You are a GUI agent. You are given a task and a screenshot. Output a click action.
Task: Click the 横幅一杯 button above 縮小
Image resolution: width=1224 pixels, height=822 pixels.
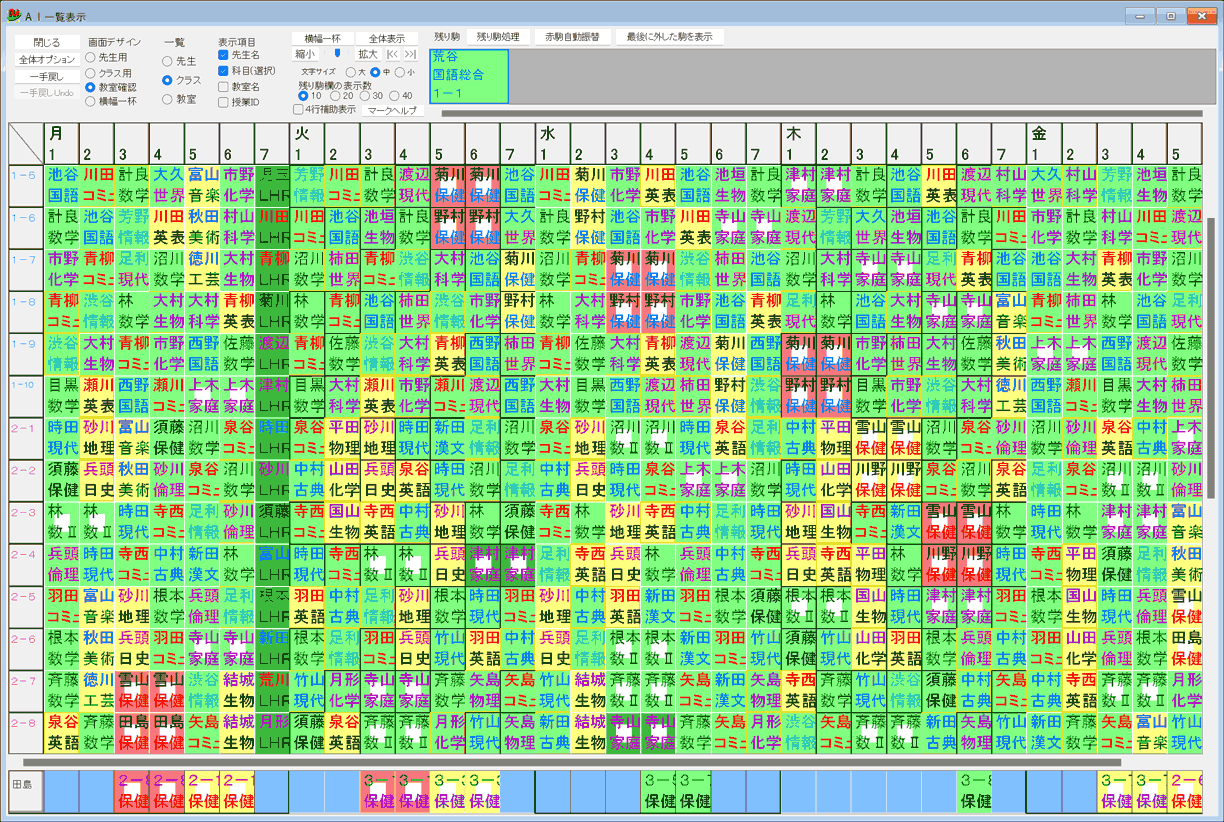coord(321,38)
